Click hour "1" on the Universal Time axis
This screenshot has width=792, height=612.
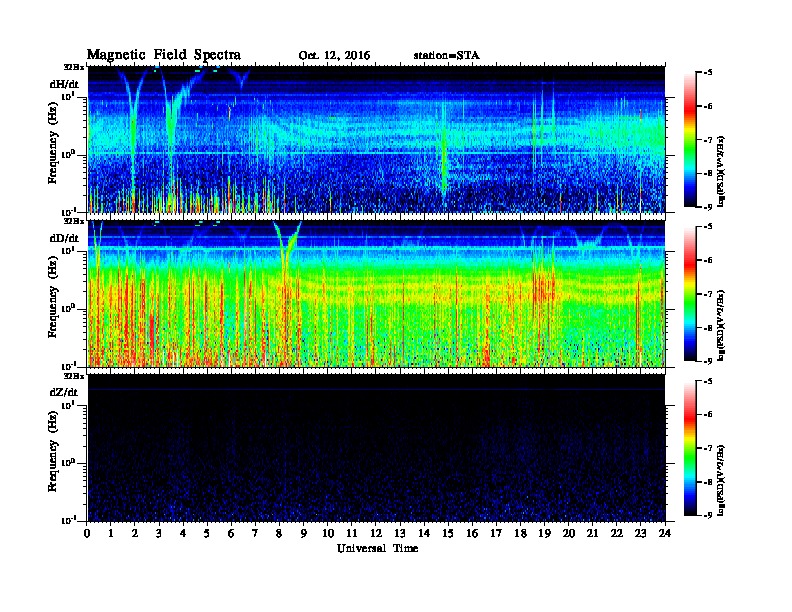click(x=111, y=533)
